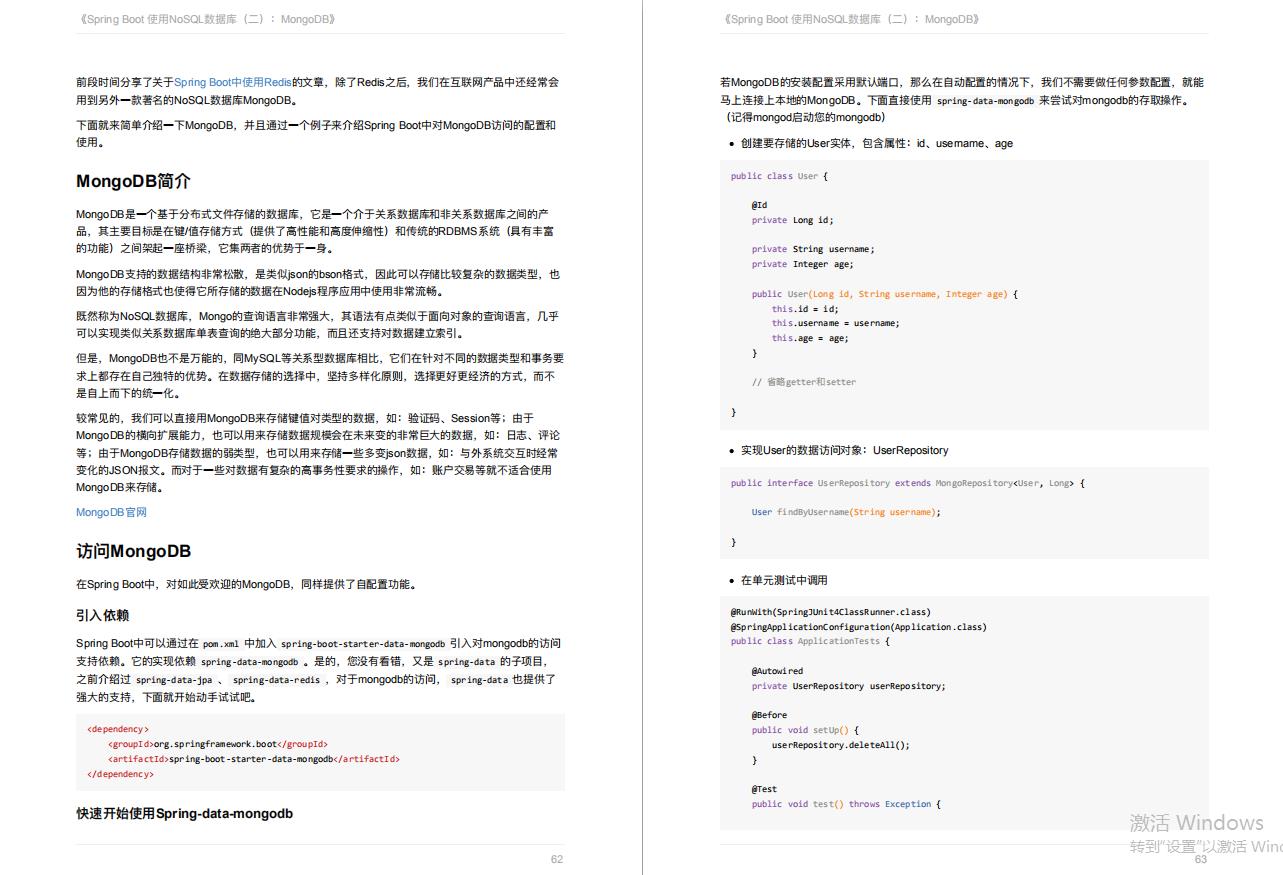Click the groupId org.springframework.boot line
The width and height of the screenshot is (1283, 875).
click(218, 744)
